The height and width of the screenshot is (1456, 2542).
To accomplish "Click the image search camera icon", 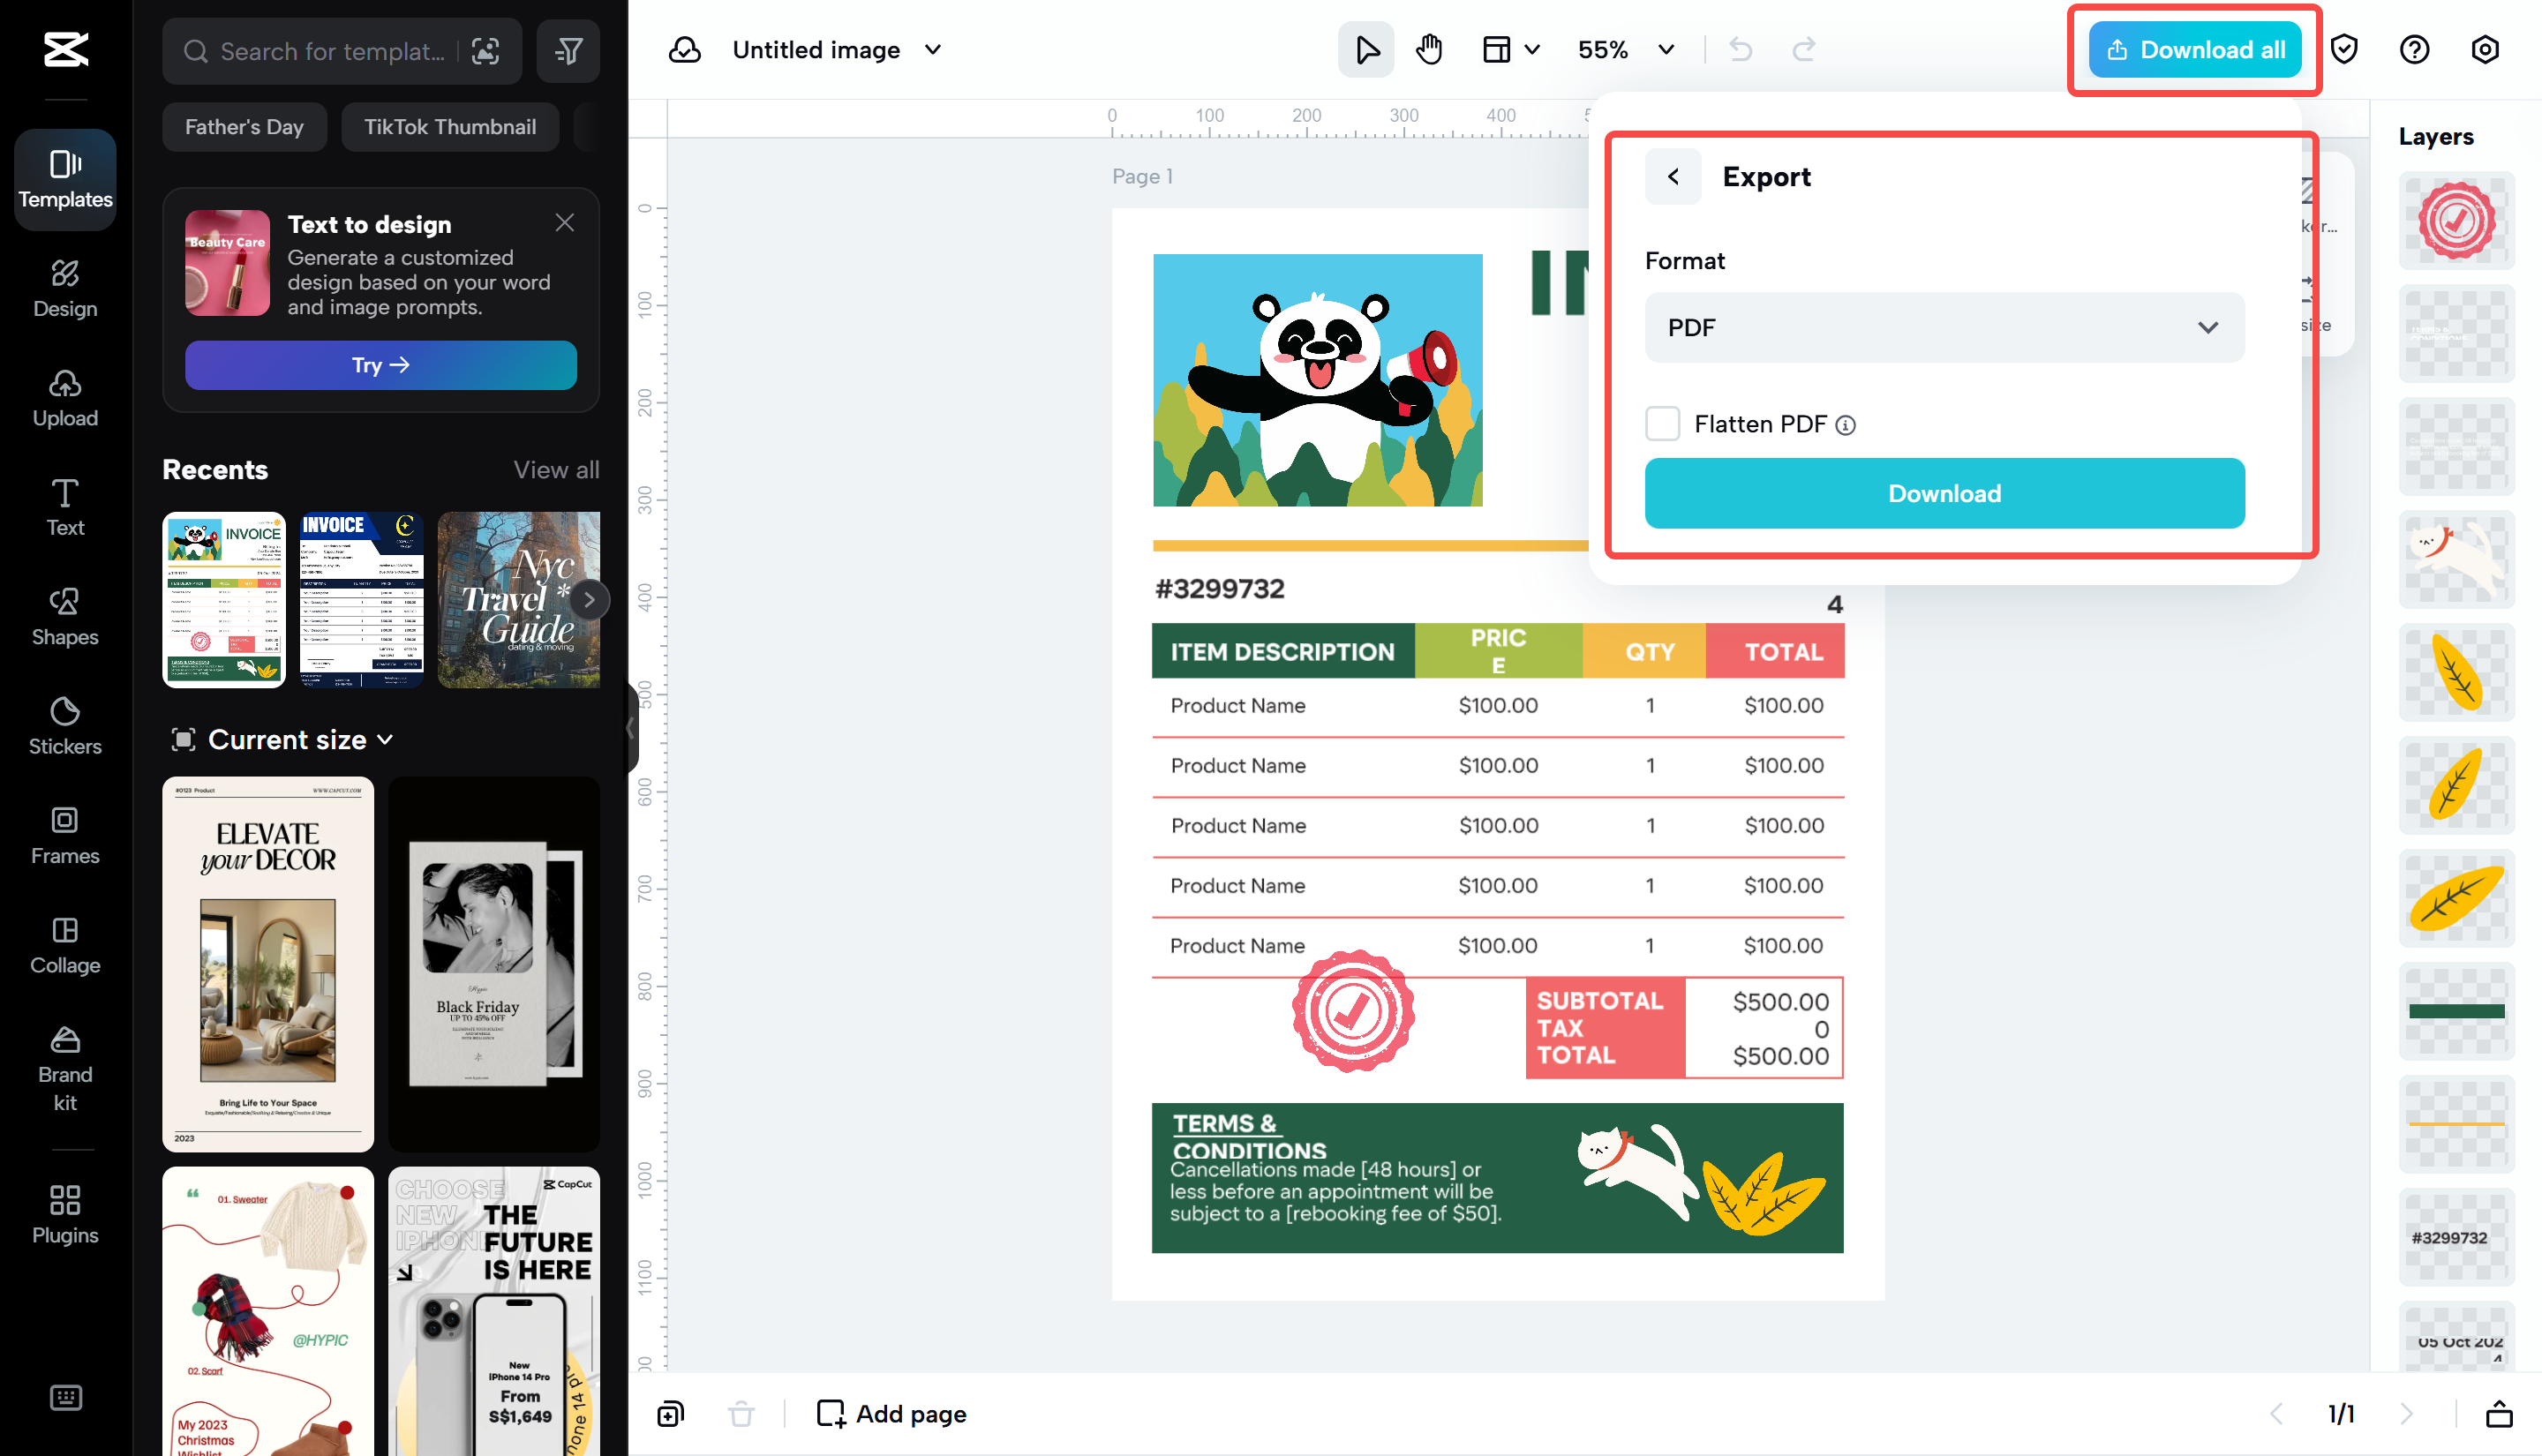I will 486,51.
